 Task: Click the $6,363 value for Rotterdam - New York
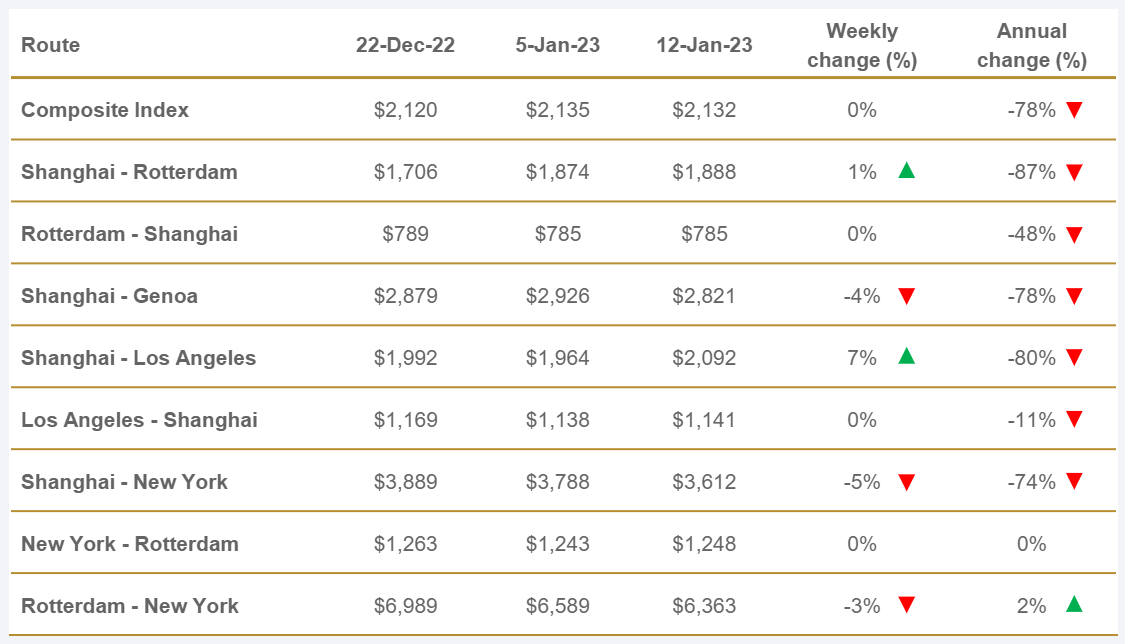pos(704,606)
